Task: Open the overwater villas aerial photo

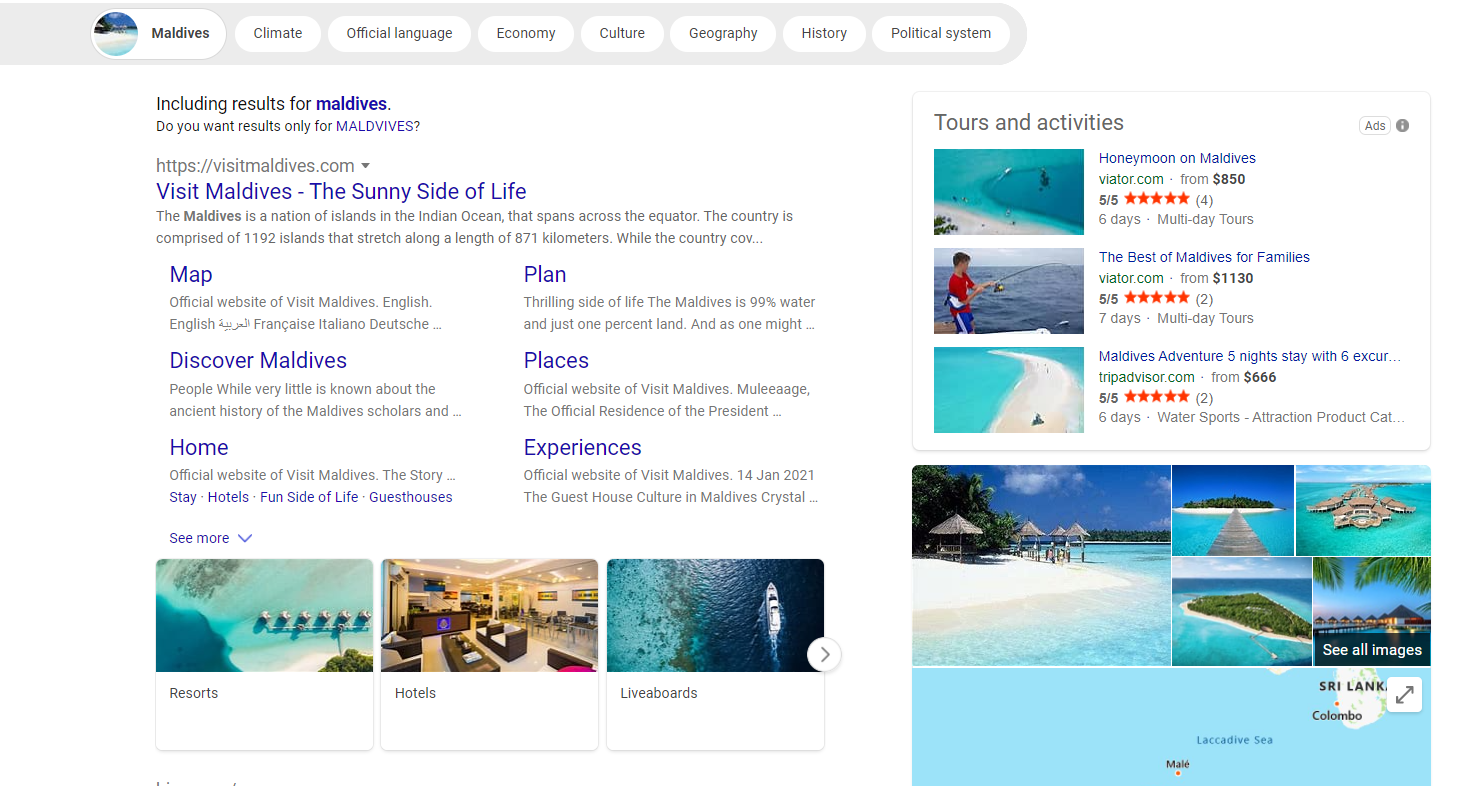Action: 1363,510
